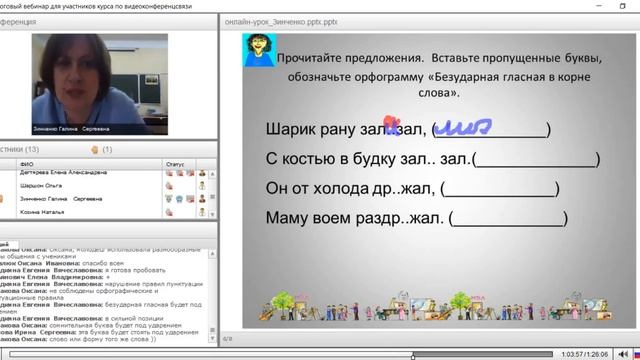Click the raised hand icon beside (1)
Screen dimensions: 640x360
[95, 150]
